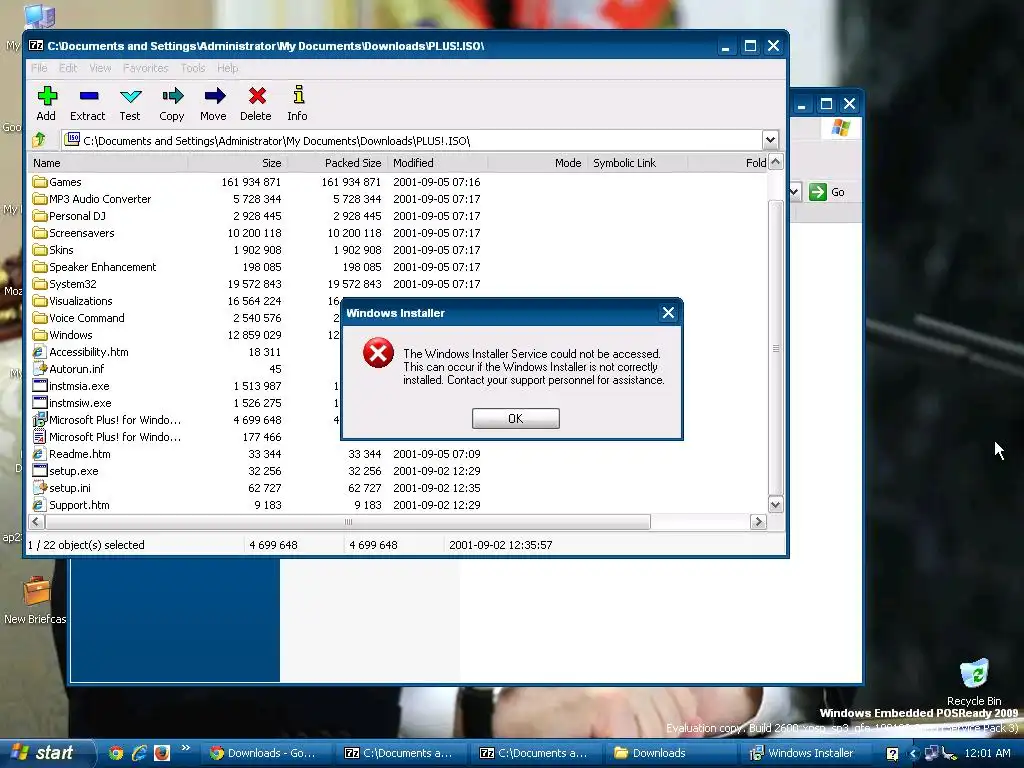Open the Tools menu
The height and width of the screenshot is (768, 1024).
pos(193,68)
